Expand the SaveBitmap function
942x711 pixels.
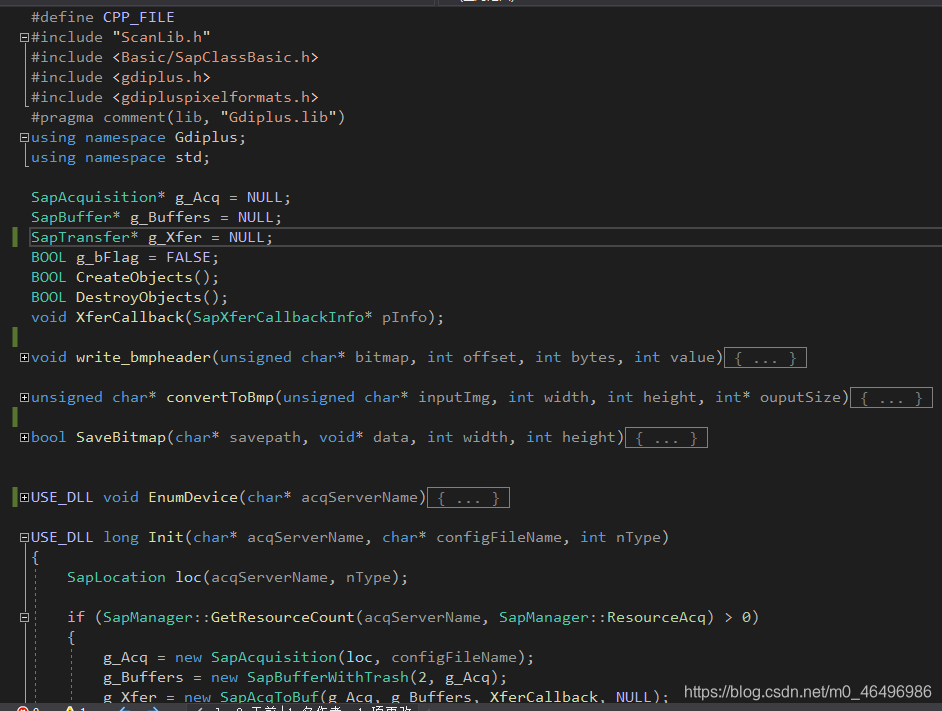(x=24, y=438)
